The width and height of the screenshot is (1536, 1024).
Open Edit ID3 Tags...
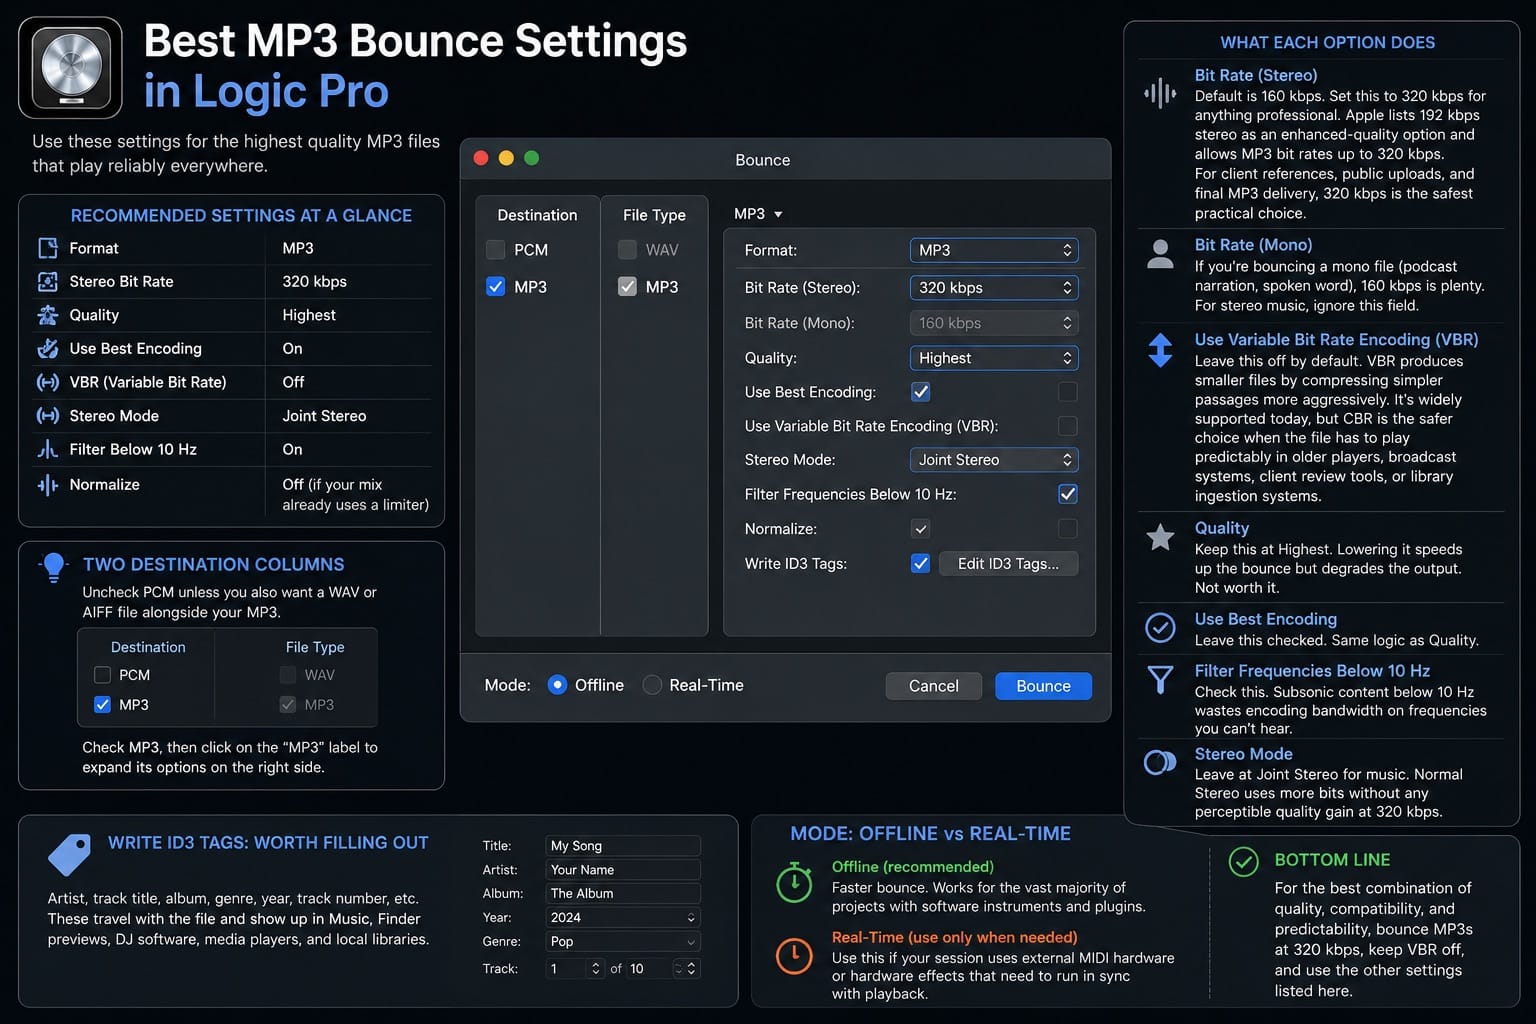coord(1008,564)
